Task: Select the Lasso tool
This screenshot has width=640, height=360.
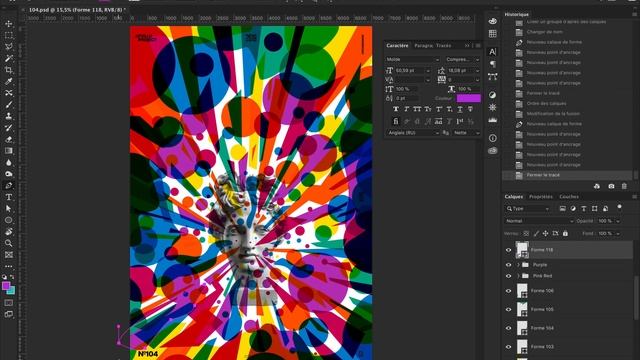Action: (x=9, y=47)
